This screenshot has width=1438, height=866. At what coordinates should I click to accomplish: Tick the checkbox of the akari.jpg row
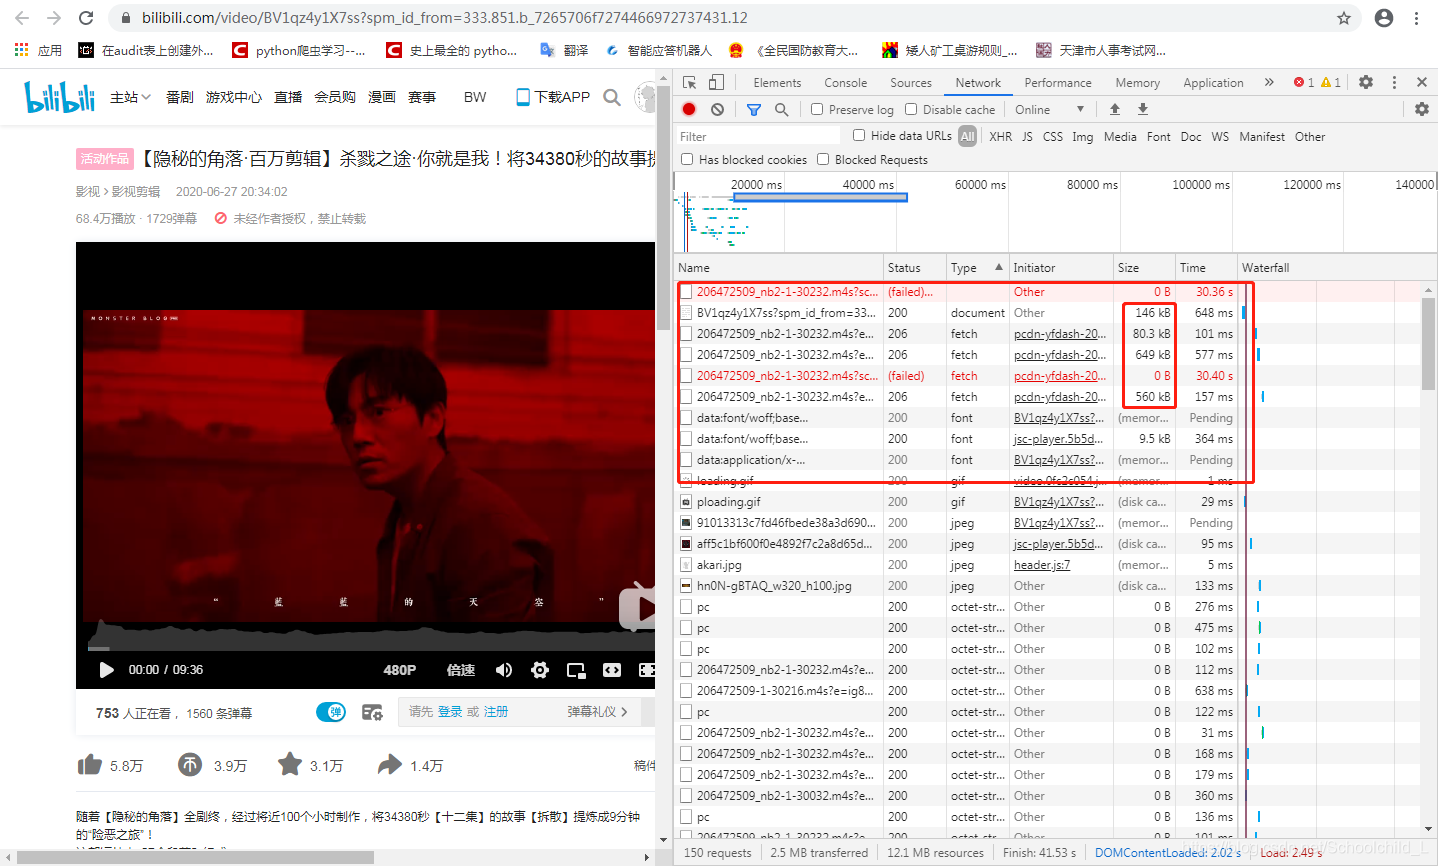point(686,565)
